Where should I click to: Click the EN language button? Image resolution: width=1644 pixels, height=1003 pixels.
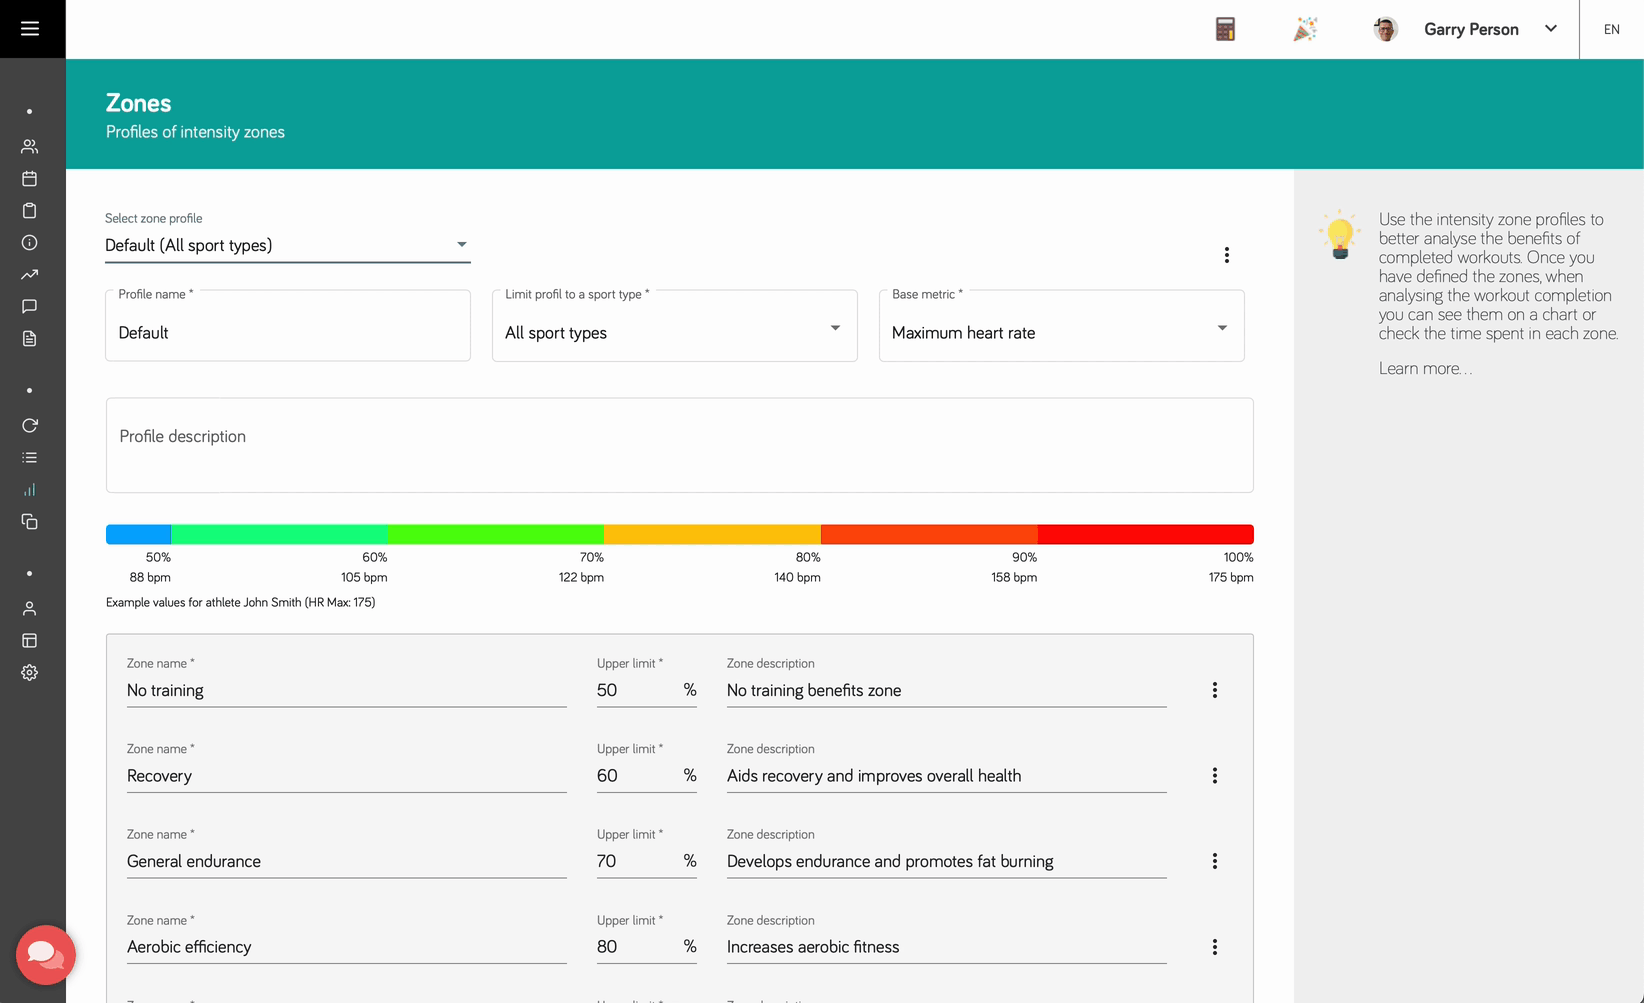[x=1611, y=29]
